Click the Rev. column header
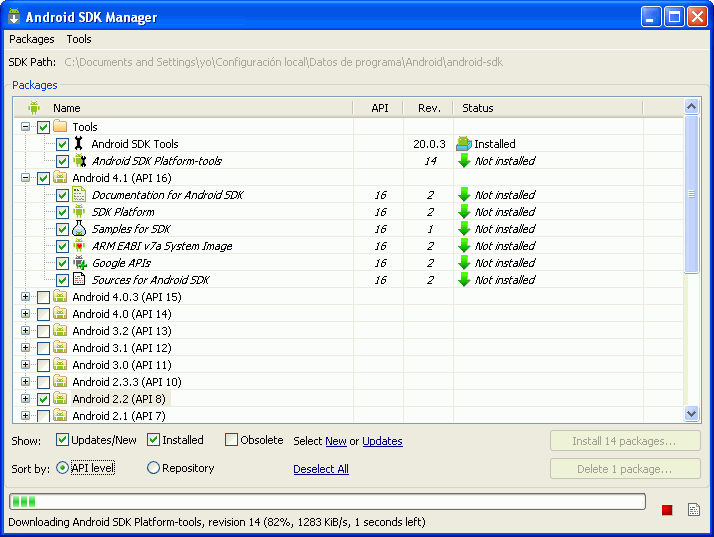Screen dimensions: 714x537 [429, 108]
